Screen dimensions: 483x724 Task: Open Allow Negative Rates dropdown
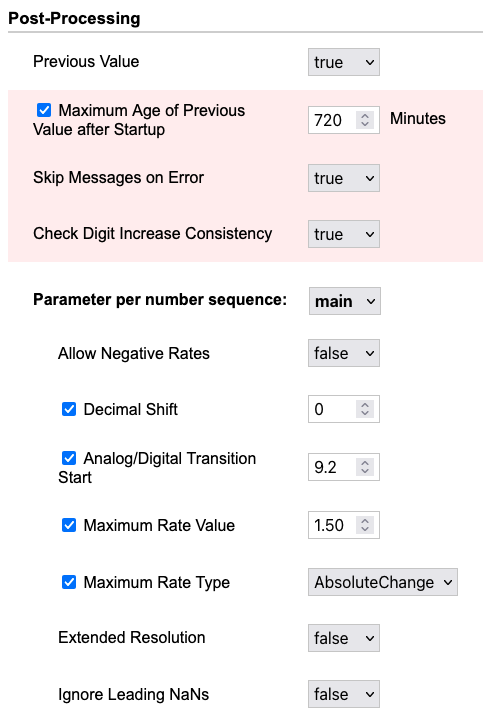click(344, 353)
